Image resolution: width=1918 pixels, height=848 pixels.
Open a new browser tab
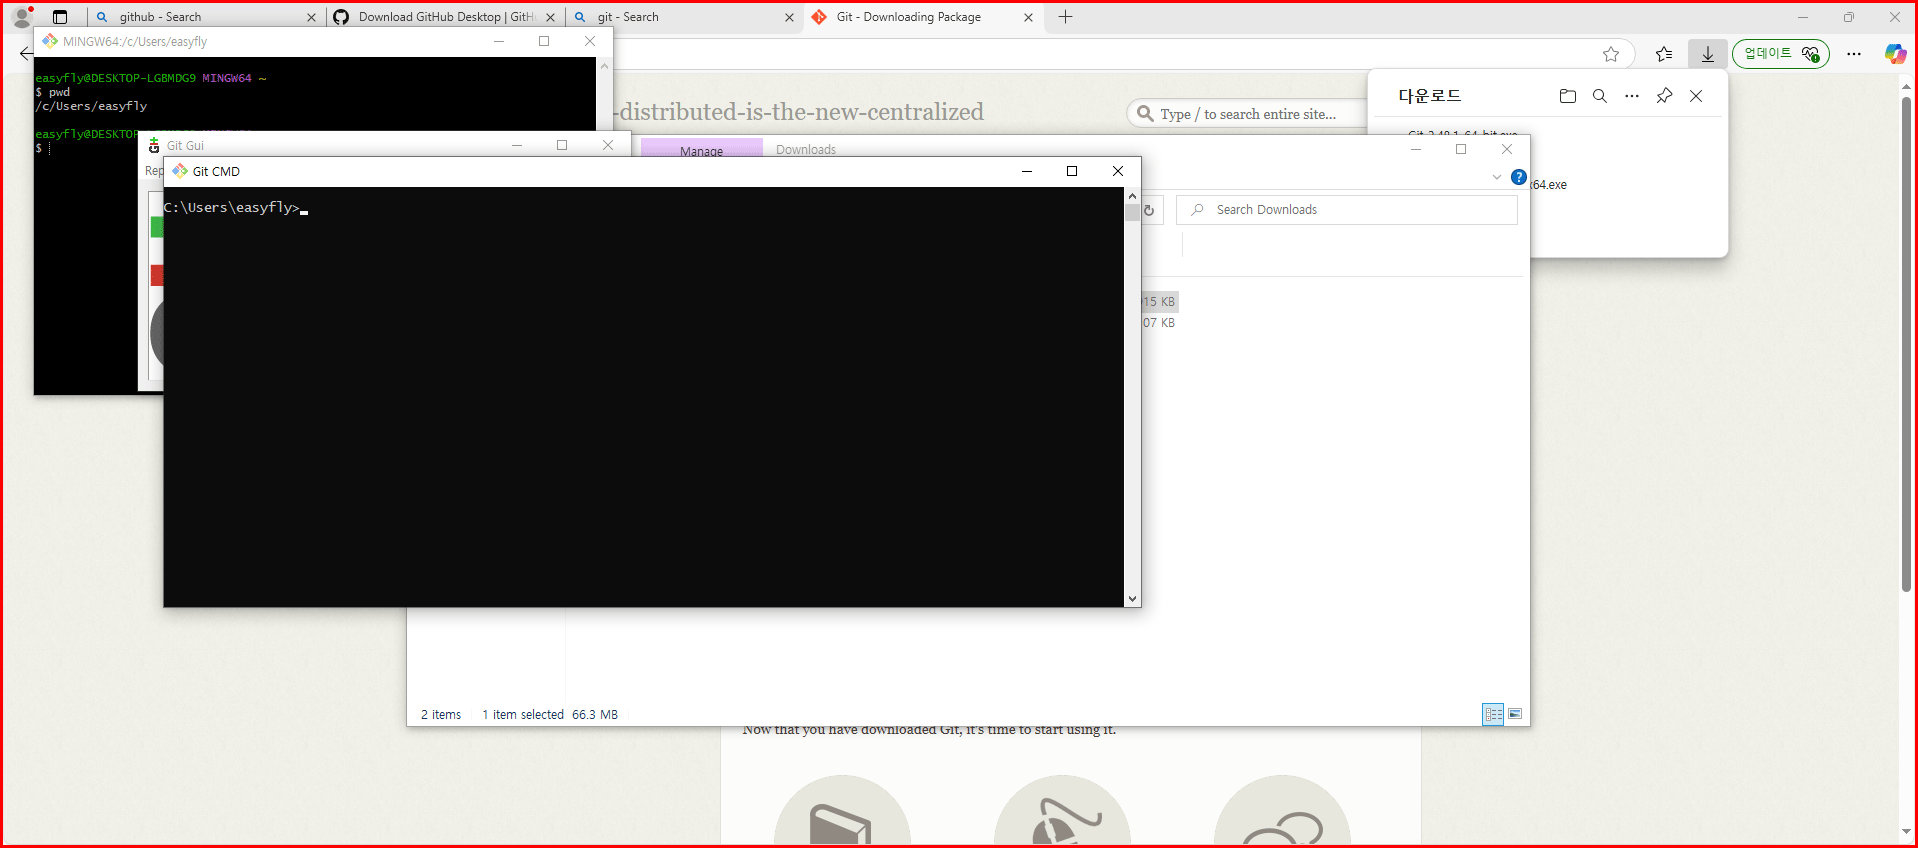[x=1065, y=17]
